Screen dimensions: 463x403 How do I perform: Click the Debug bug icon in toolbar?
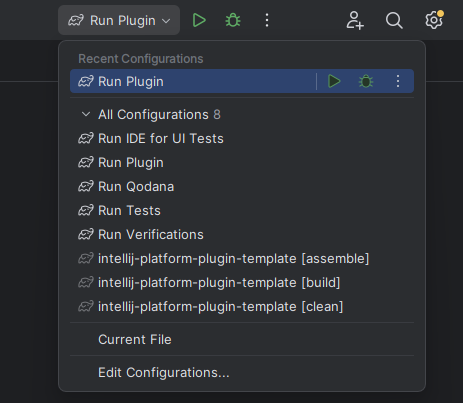point(233,20)
